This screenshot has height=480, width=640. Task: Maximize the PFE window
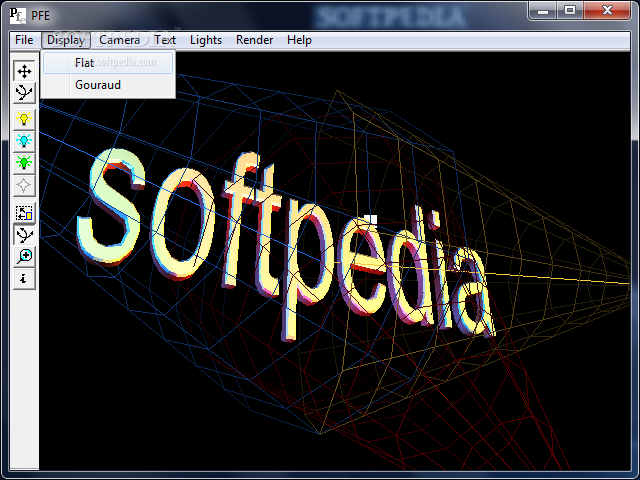click(570, 11)
